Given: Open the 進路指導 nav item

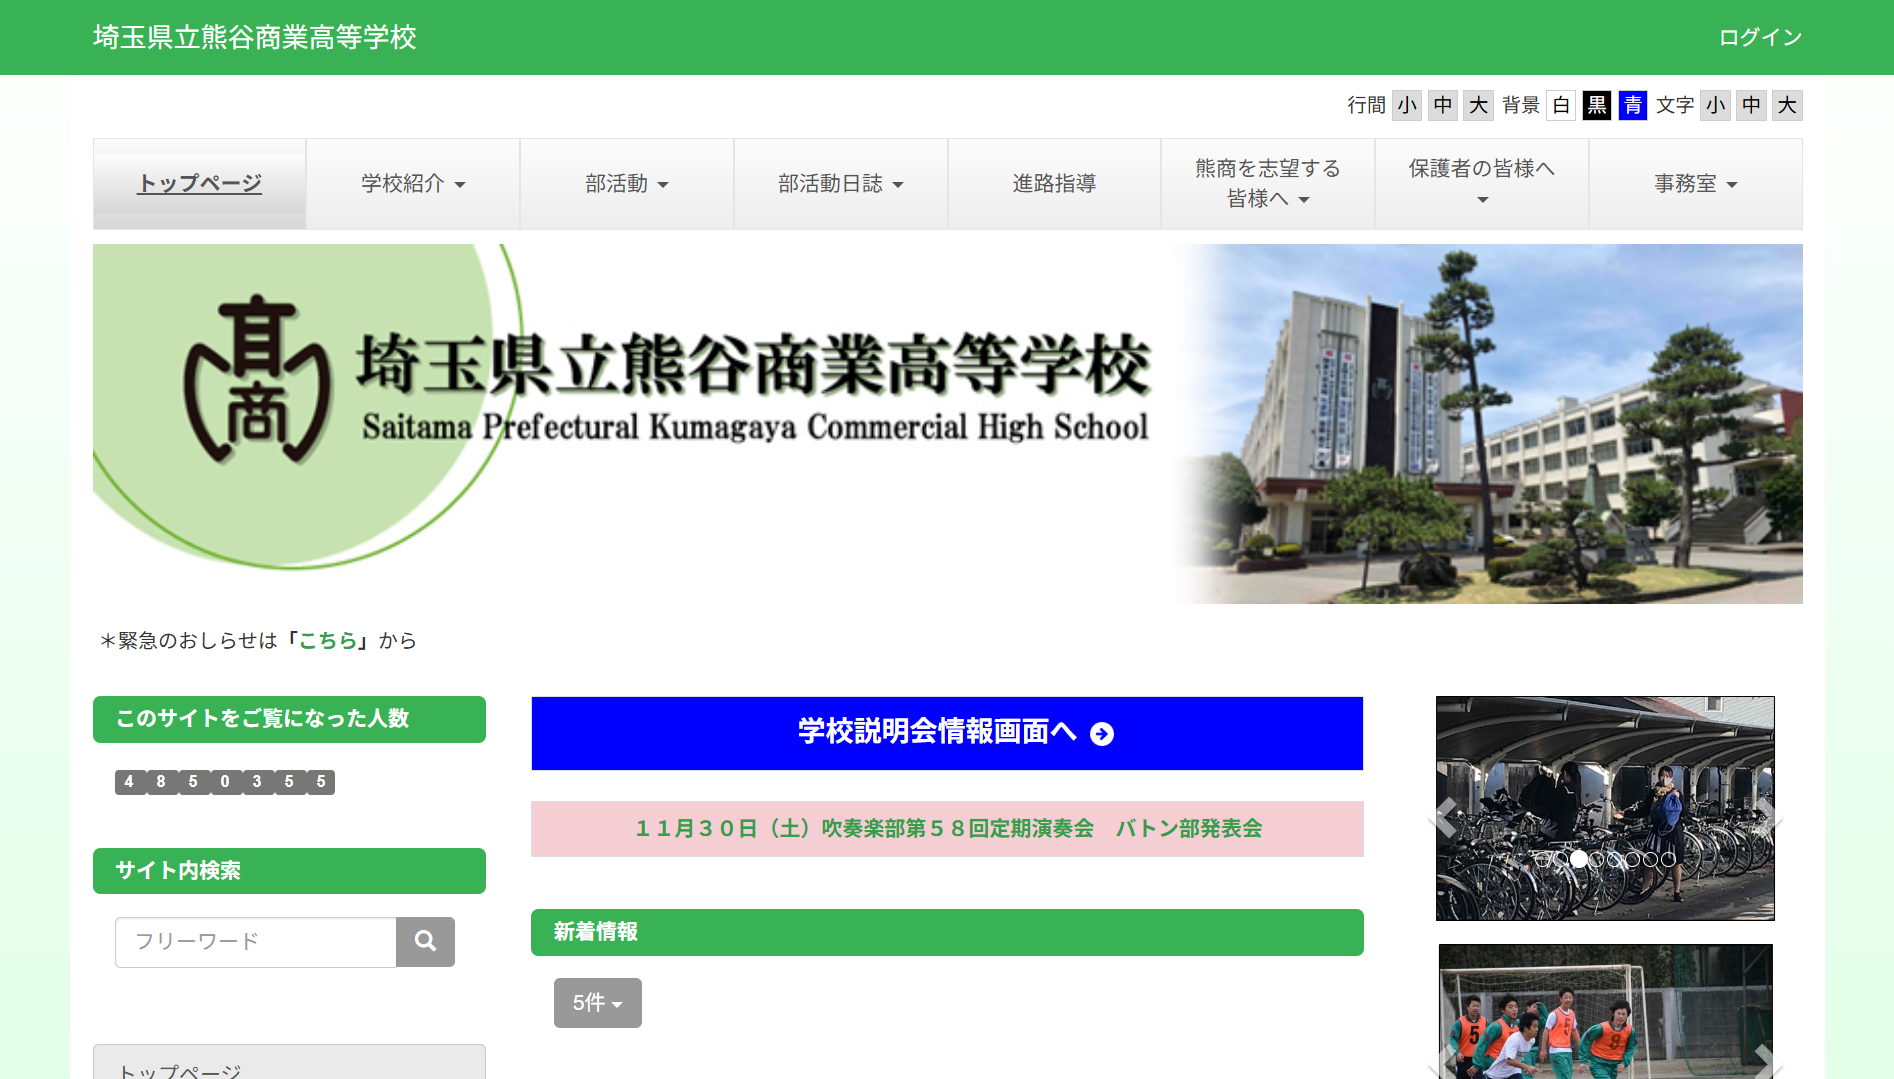Looking at the screenshot, I should point(1054,184).
